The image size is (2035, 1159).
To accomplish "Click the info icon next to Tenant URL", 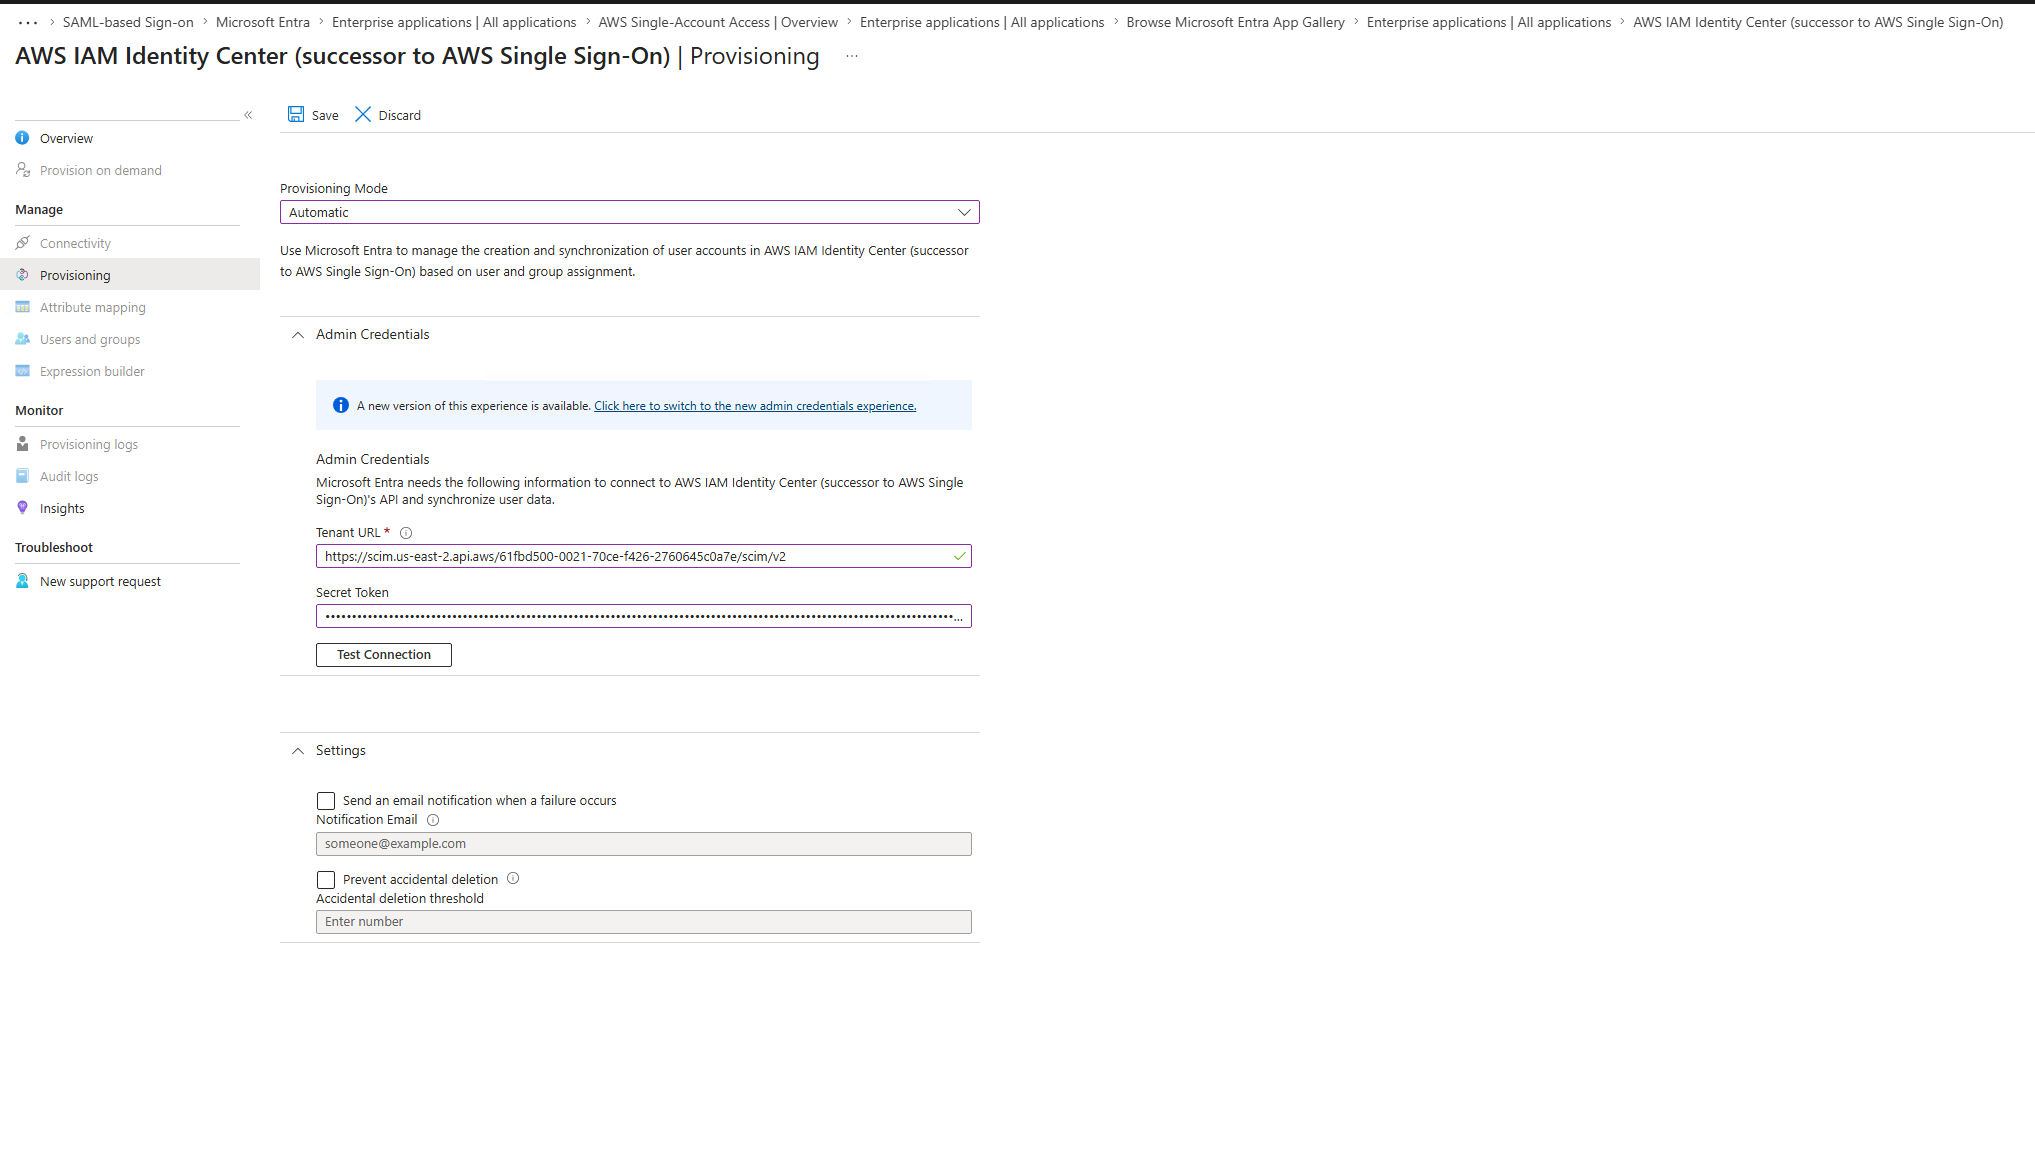I will pyautogui.click(x=406, y=533).
